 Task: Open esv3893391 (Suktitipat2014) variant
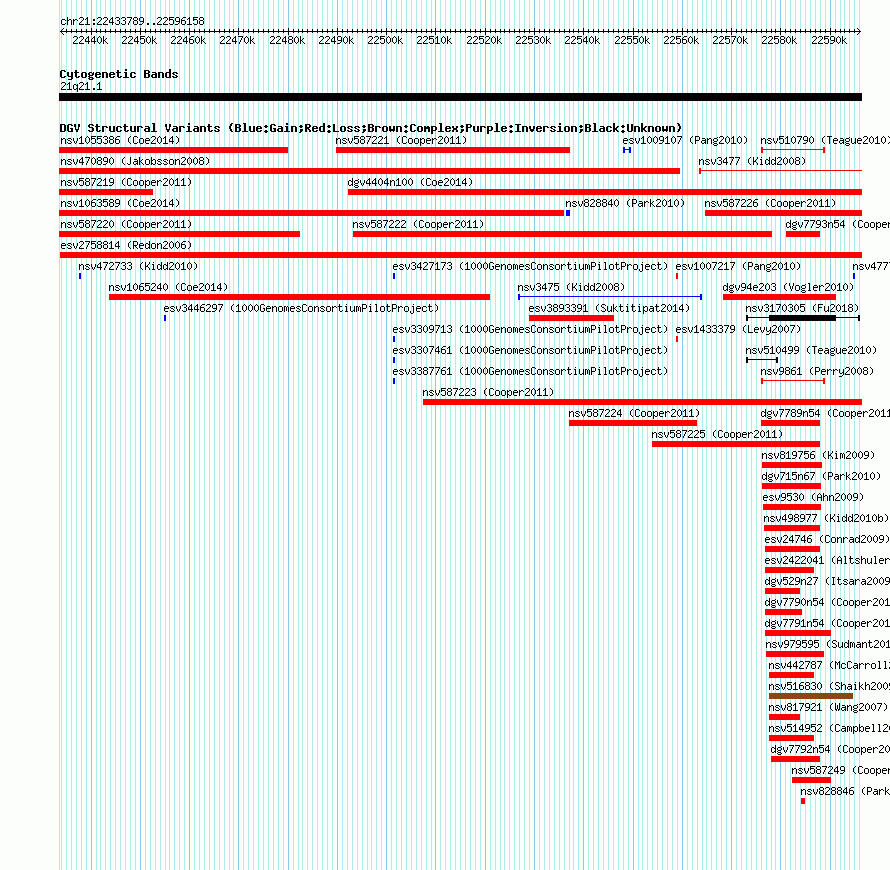(x=571, y=318)
